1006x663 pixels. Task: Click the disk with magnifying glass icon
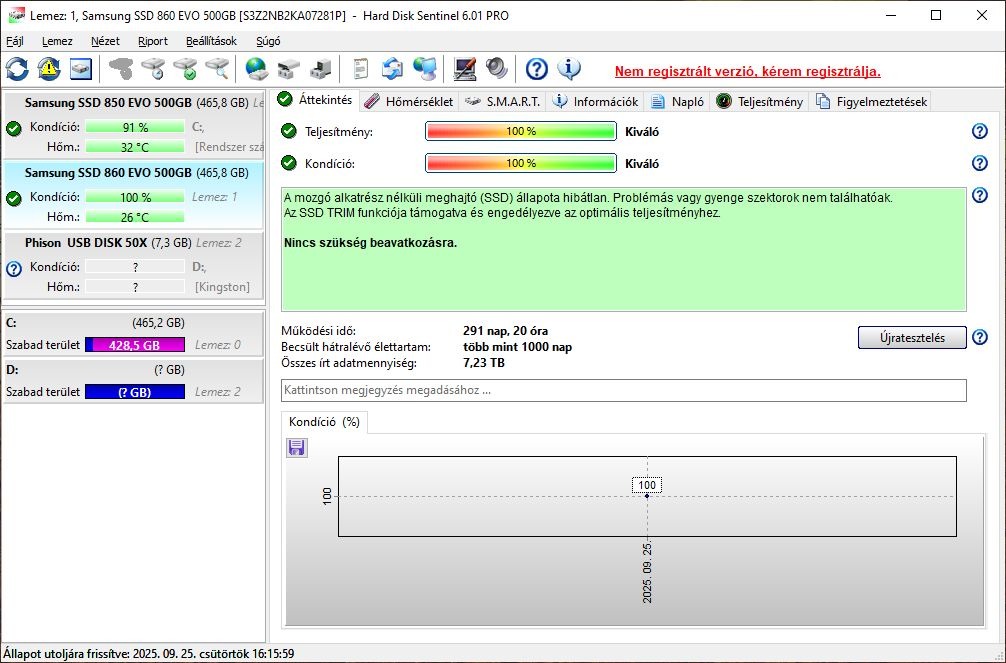217,69
